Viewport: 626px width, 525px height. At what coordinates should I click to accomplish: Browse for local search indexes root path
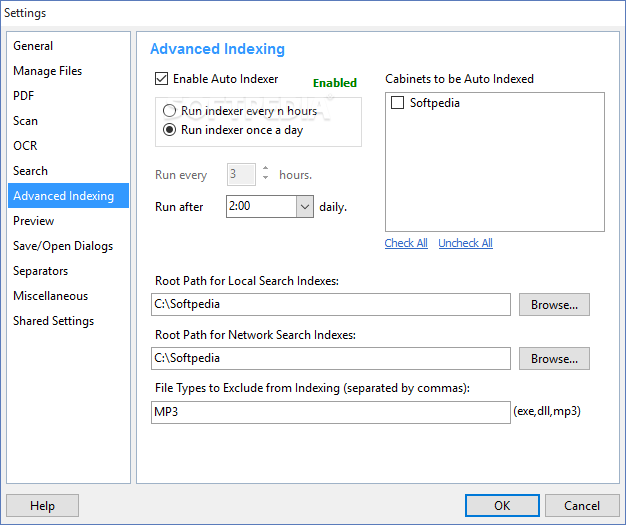pyautogui.click(x=554, y=305)
